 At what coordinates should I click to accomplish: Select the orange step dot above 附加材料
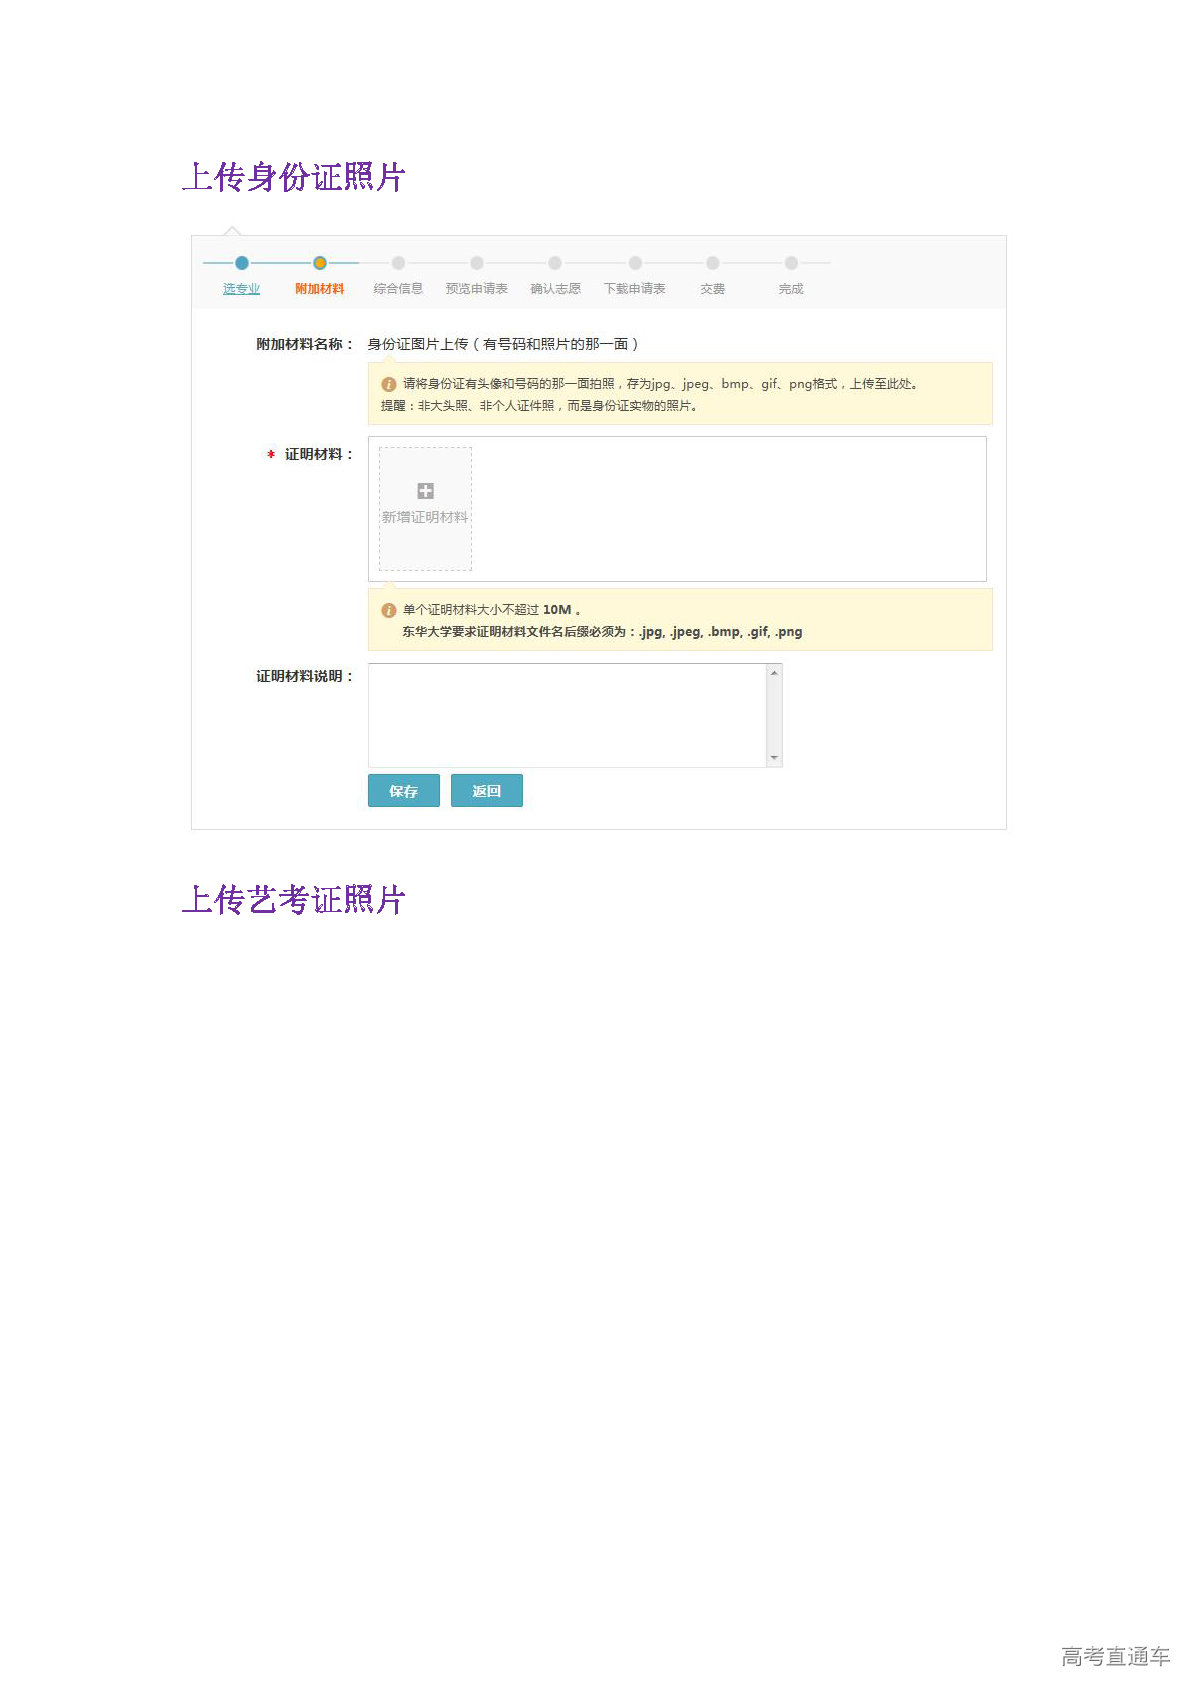click(319, 263)
